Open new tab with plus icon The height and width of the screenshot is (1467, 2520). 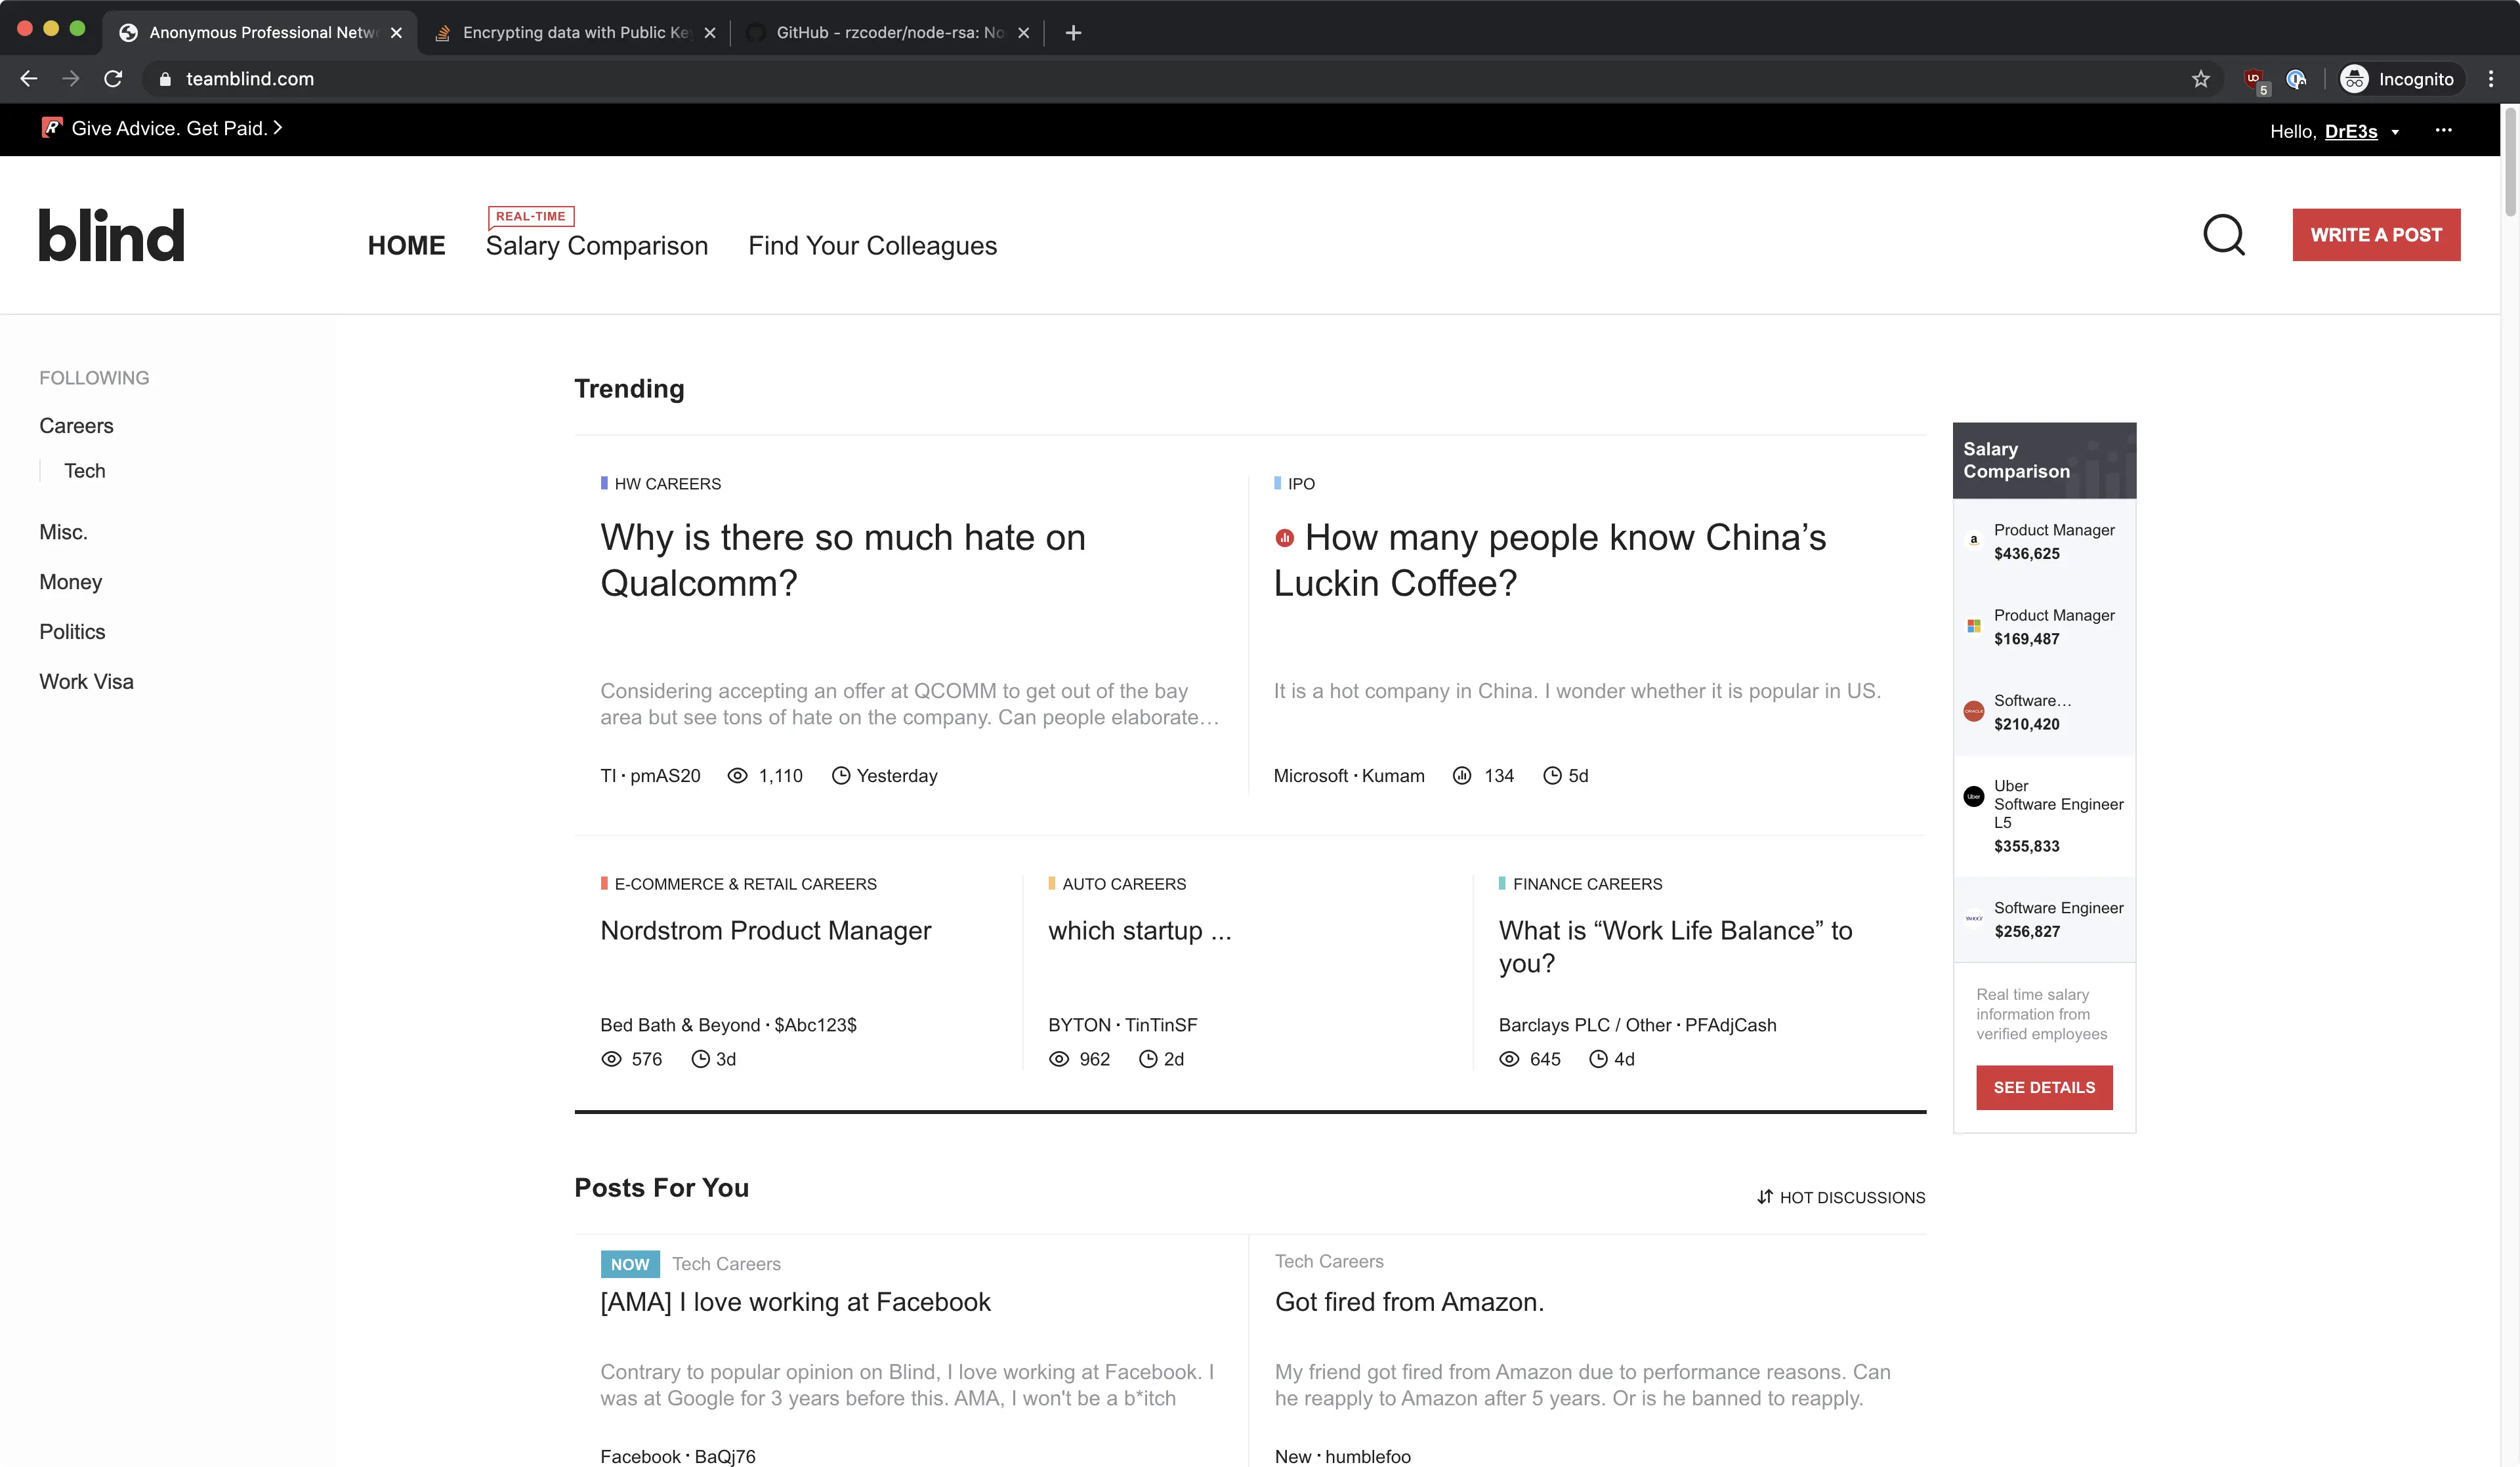point(1073,33)
